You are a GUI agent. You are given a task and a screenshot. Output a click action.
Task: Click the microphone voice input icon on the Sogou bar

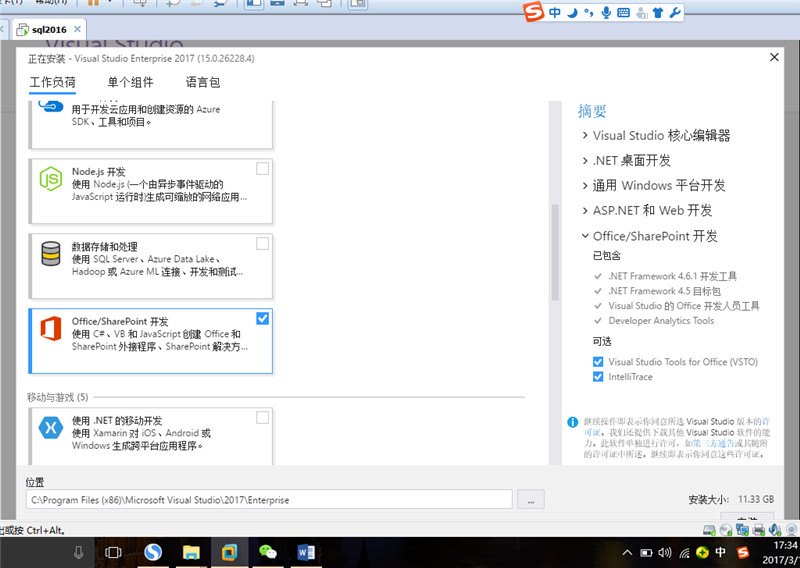606,12
